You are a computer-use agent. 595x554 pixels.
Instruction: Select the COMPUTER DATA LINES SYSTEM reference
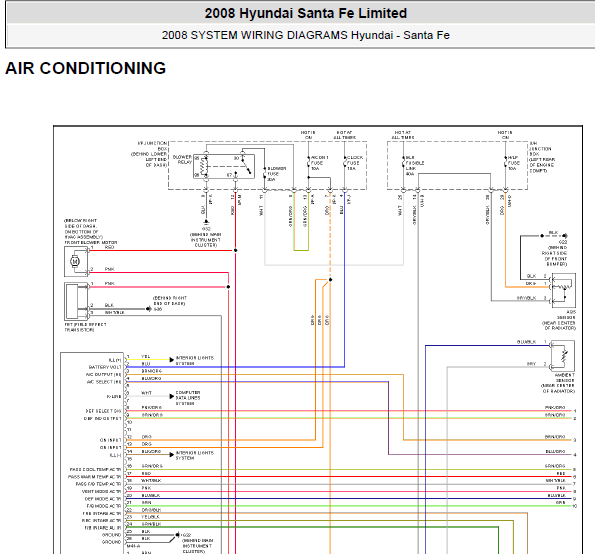pos(188,398)
